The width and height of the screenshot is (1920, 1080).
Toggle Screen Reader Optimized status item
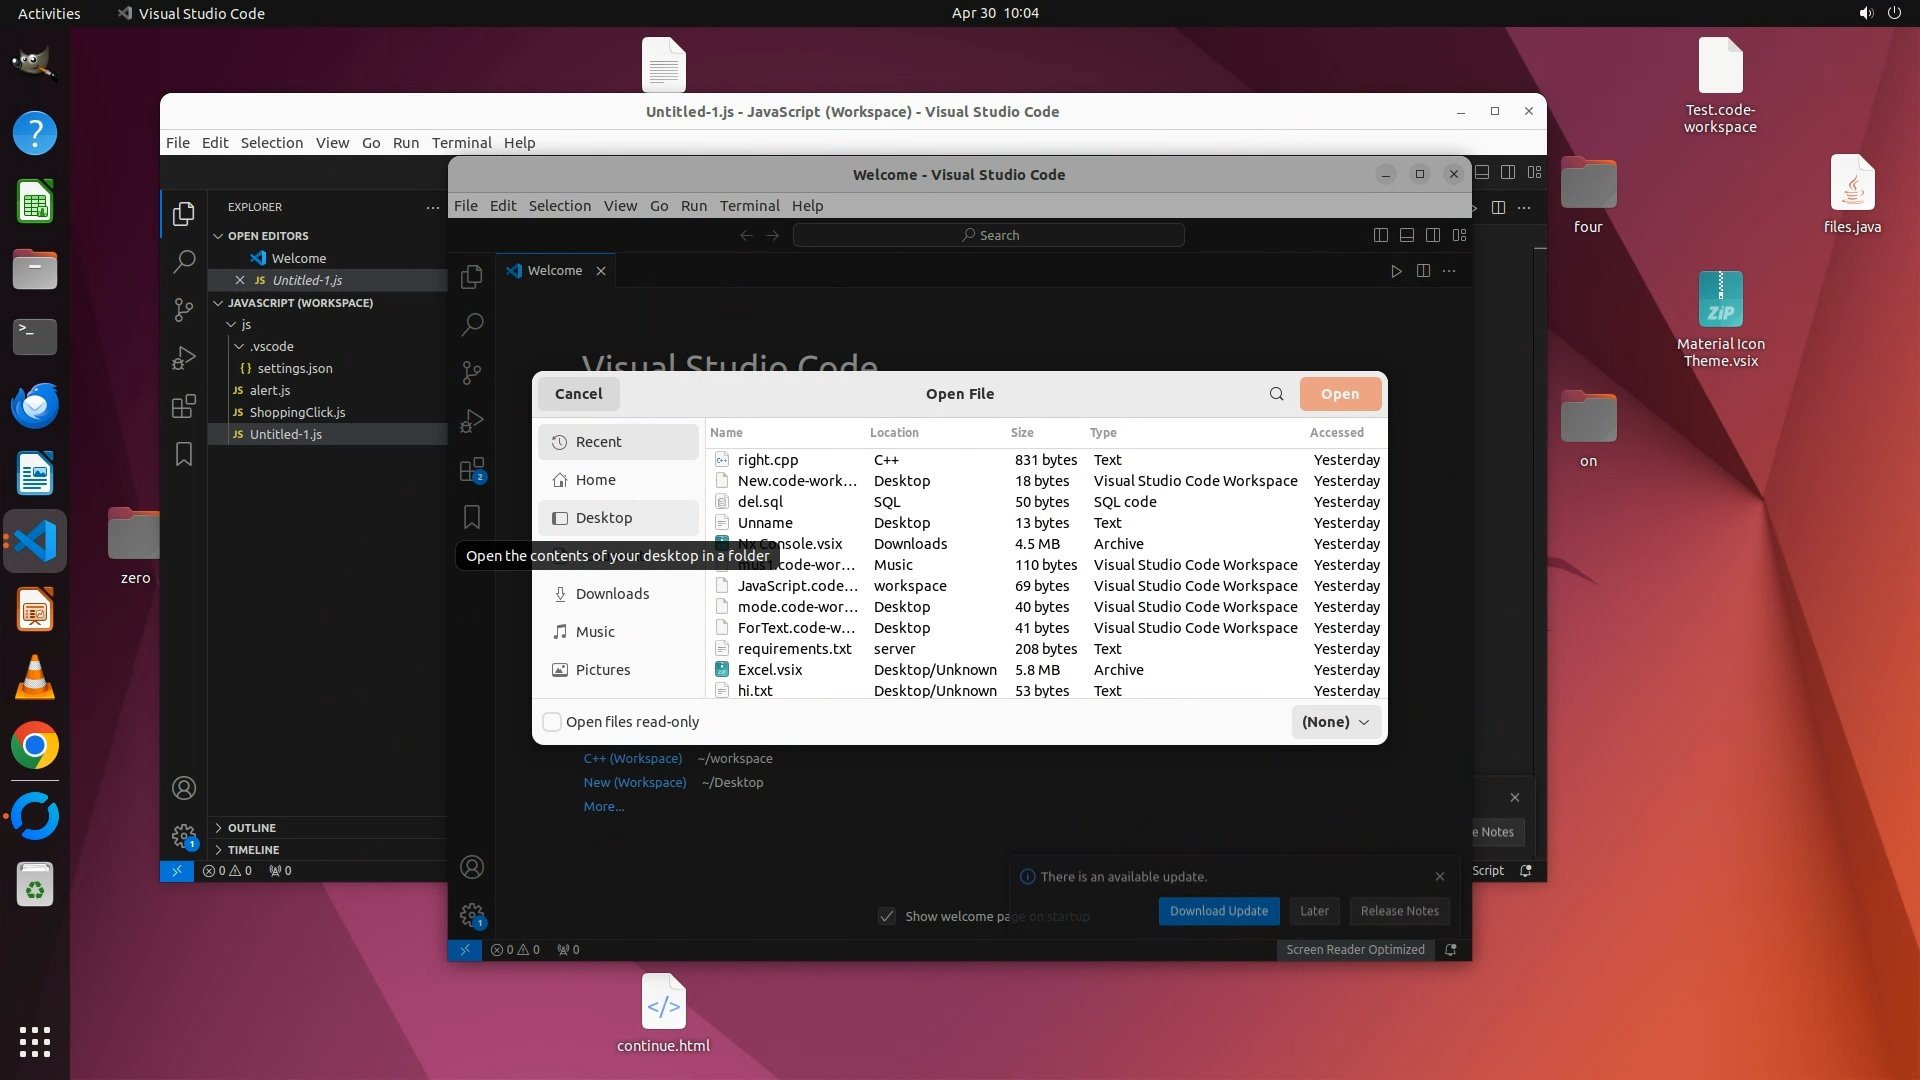click(1355, 950)
